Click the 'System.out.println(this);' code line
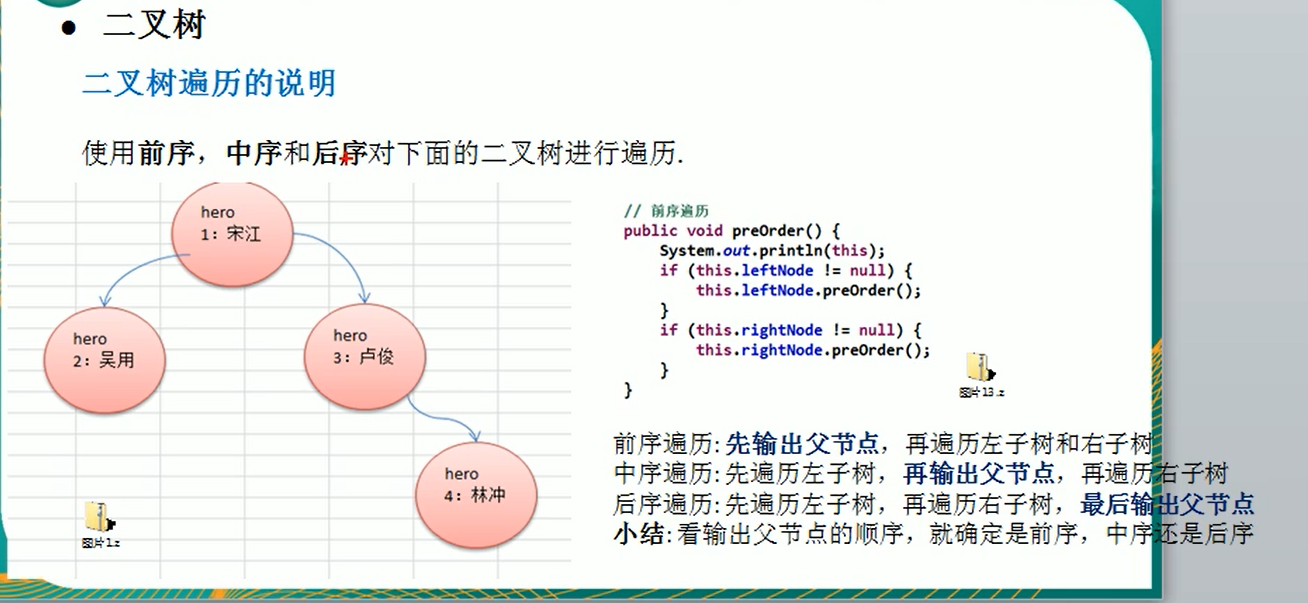The image size is (1308, 603). coord(772,250)
